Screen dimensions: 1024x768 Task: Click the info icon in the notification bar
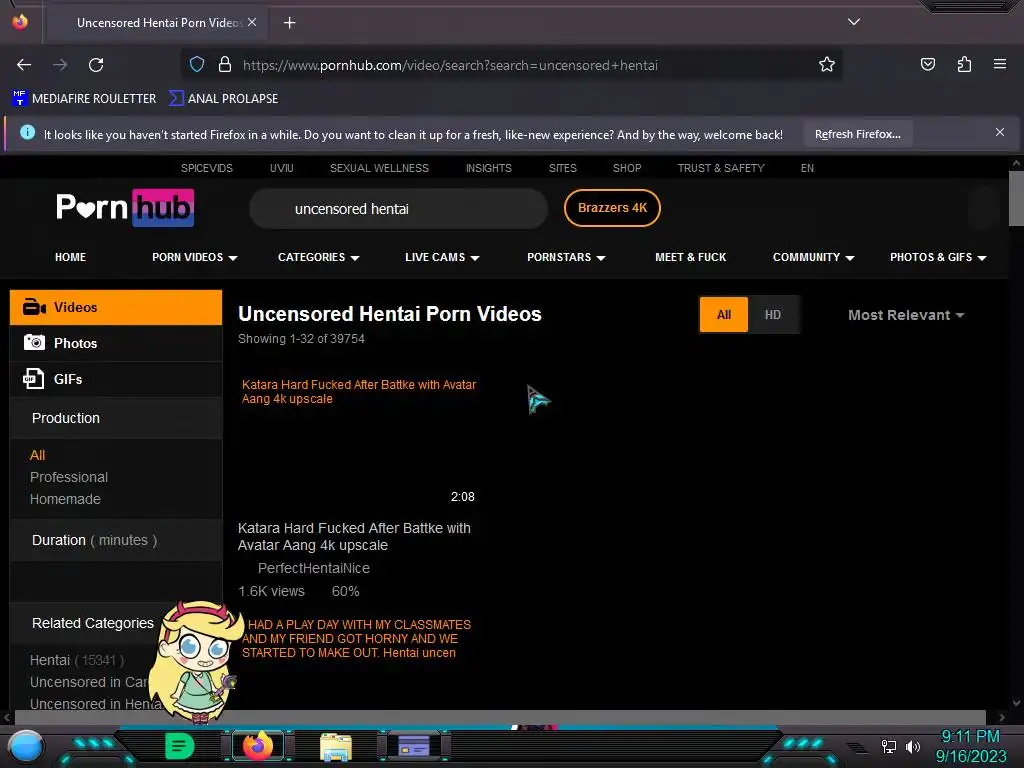[27, 133]
